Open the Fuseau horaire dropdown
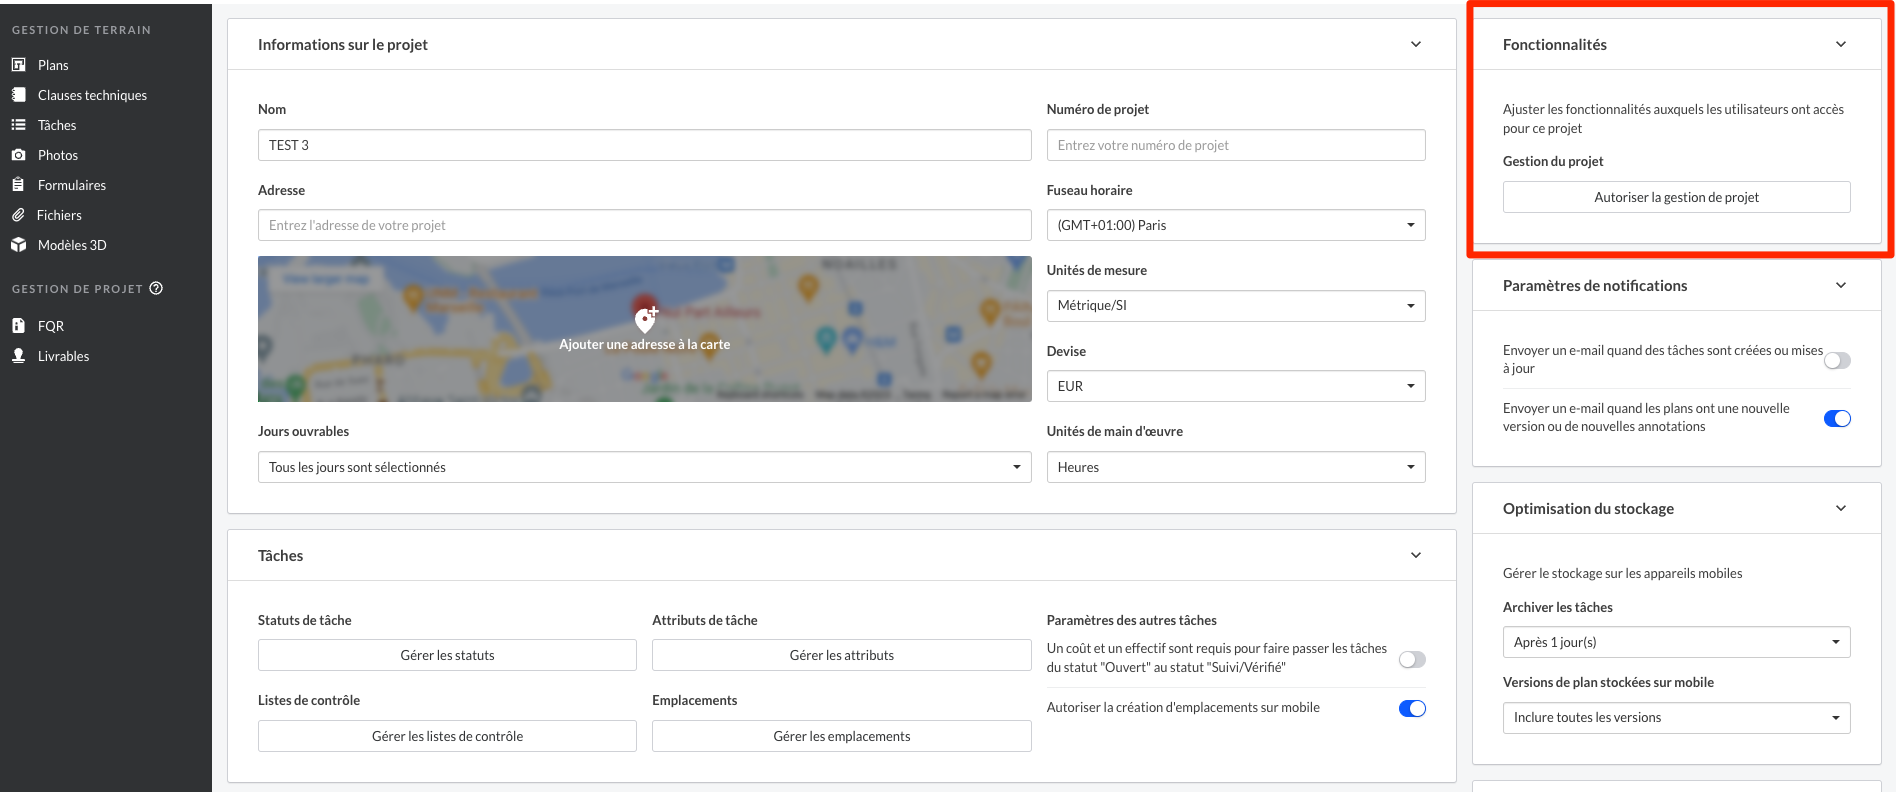 click(1236, 225)
